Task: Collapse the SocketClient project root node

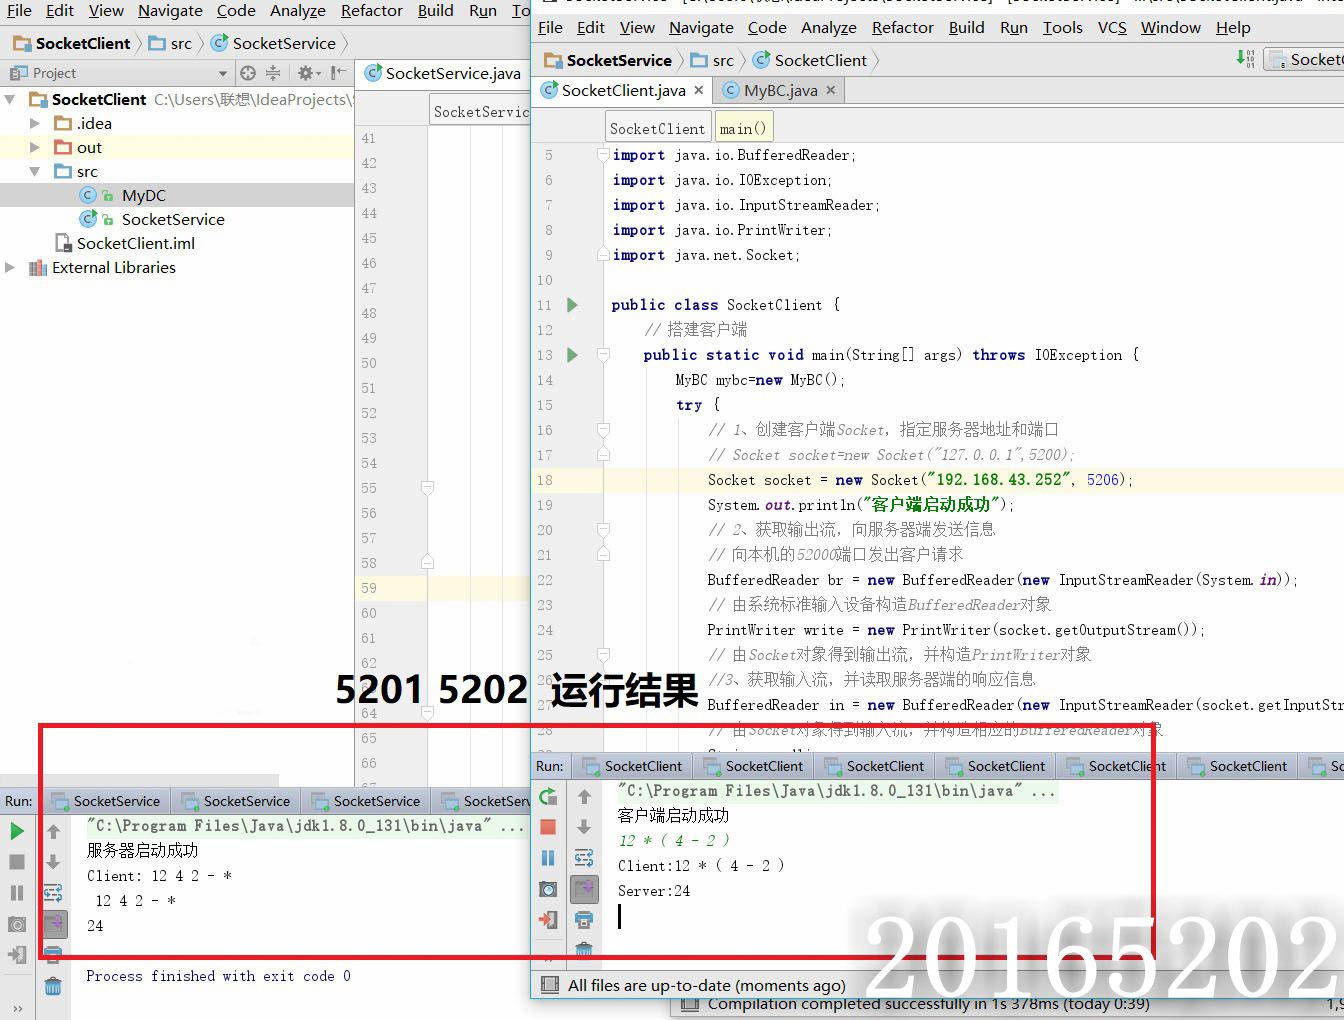Action: click(11, 99)
